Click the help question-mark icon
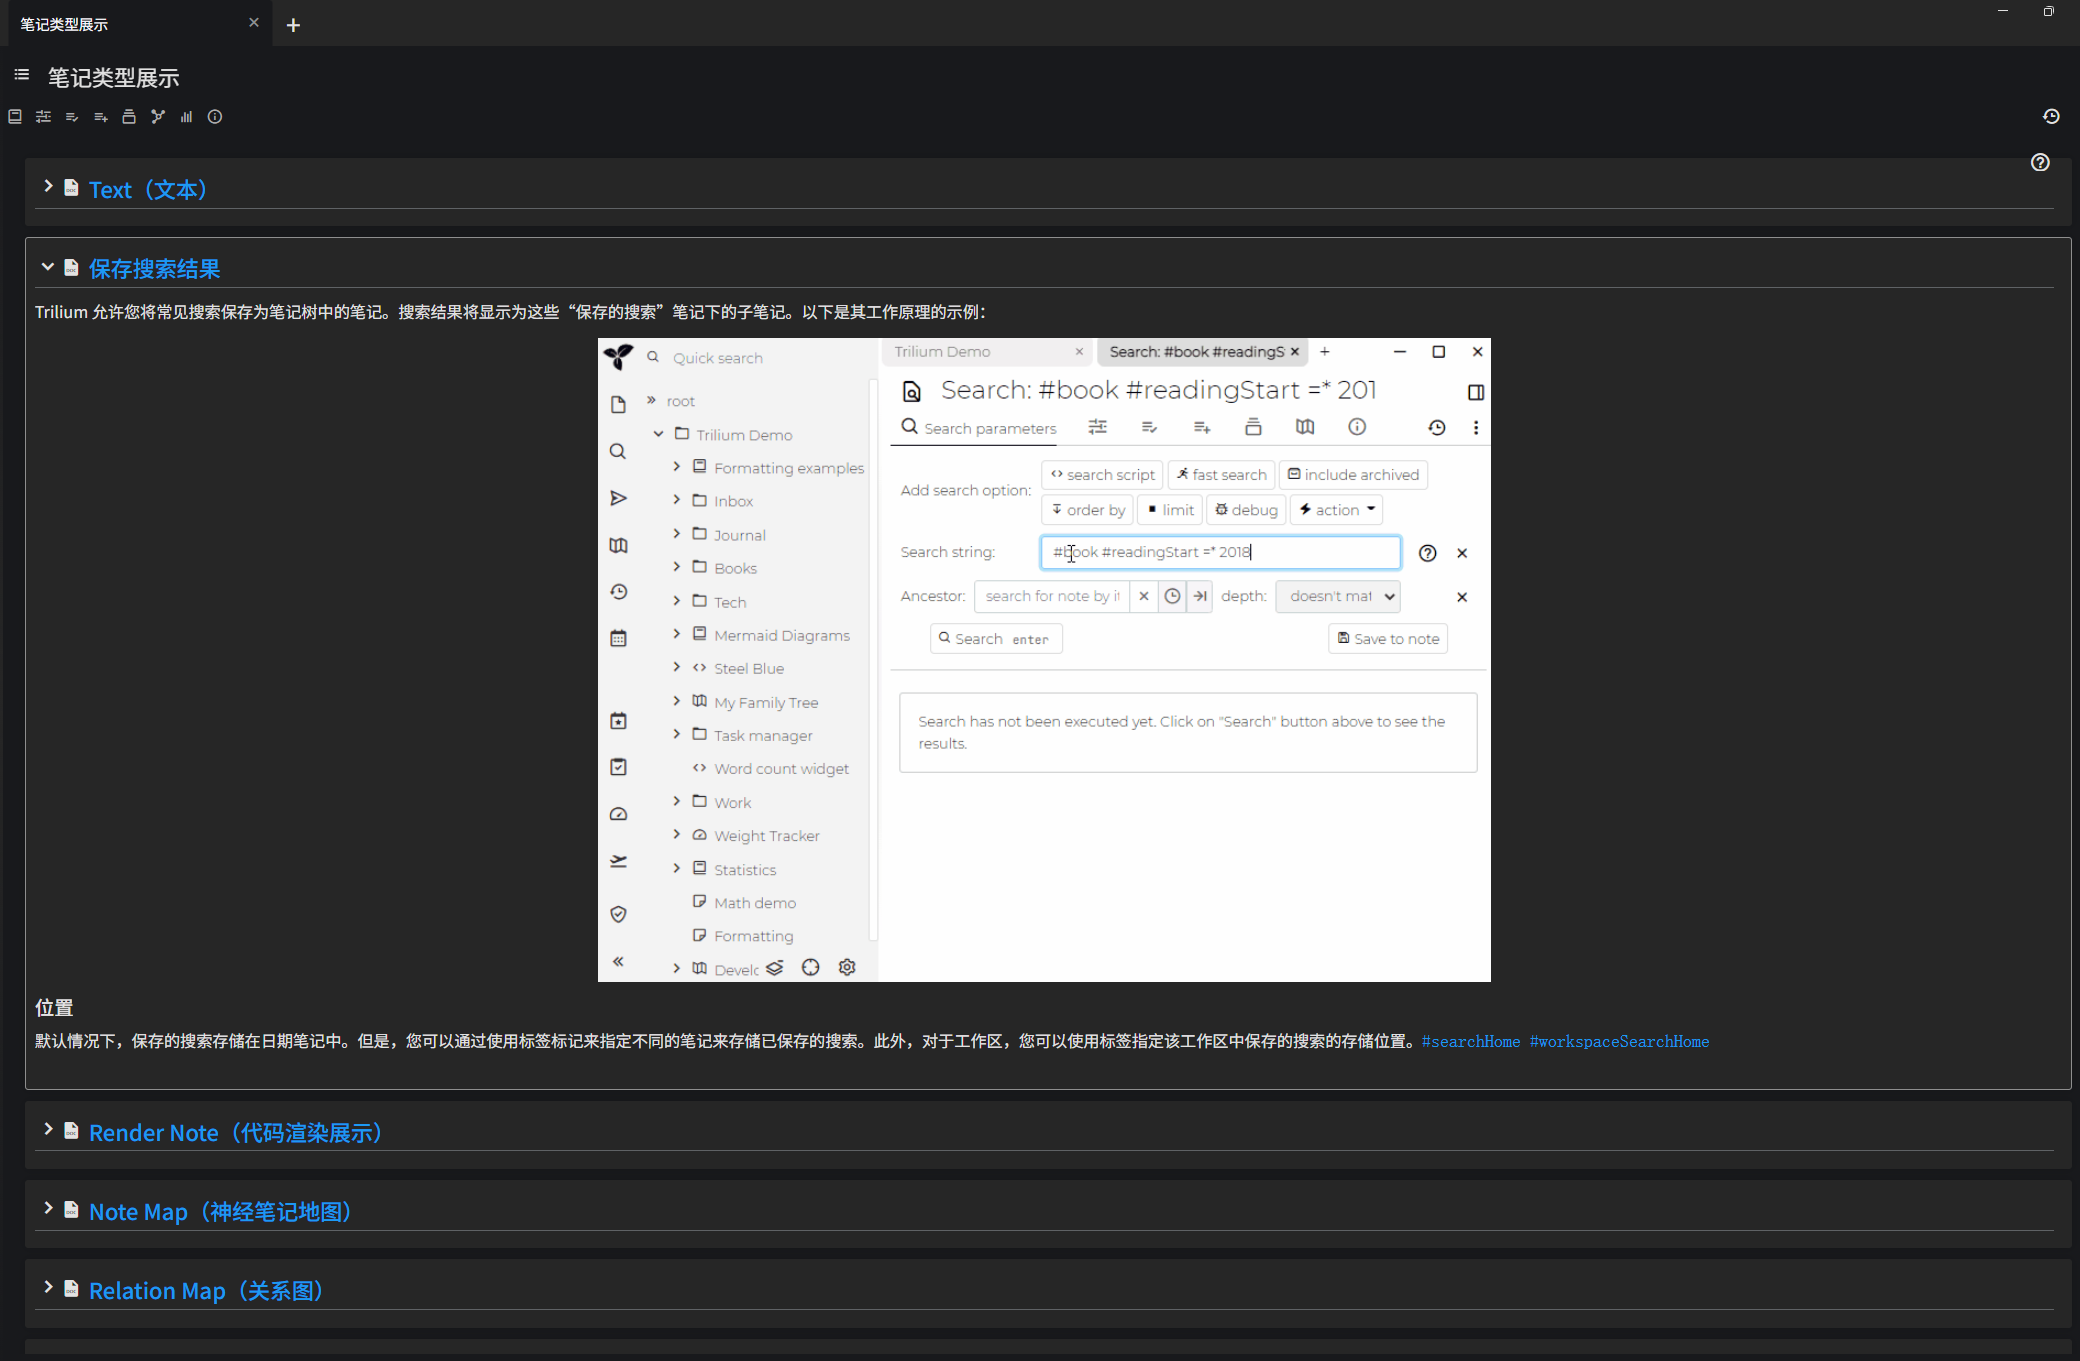The width and height of the screenshot is (2080, 1361). pyautogui.click(x=2040, y=162)
